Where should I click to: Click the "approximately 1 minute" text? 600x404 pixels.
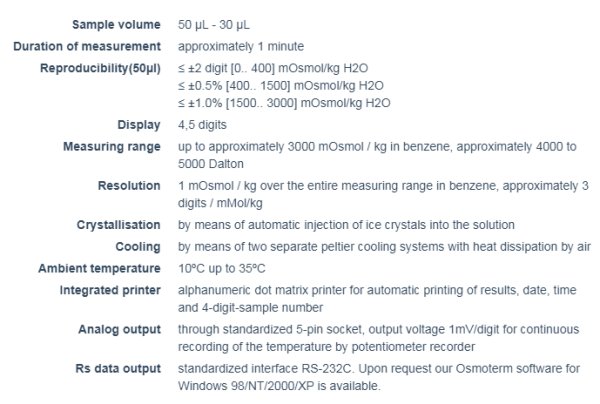coord(241,46)
